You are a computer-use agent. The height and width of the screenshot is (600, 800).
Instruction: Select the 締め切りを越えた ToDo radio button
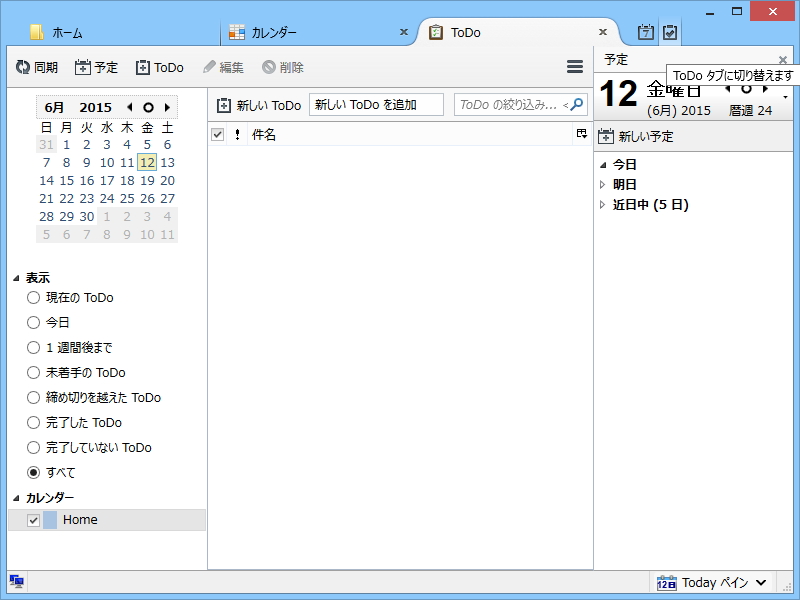point(33,397)
